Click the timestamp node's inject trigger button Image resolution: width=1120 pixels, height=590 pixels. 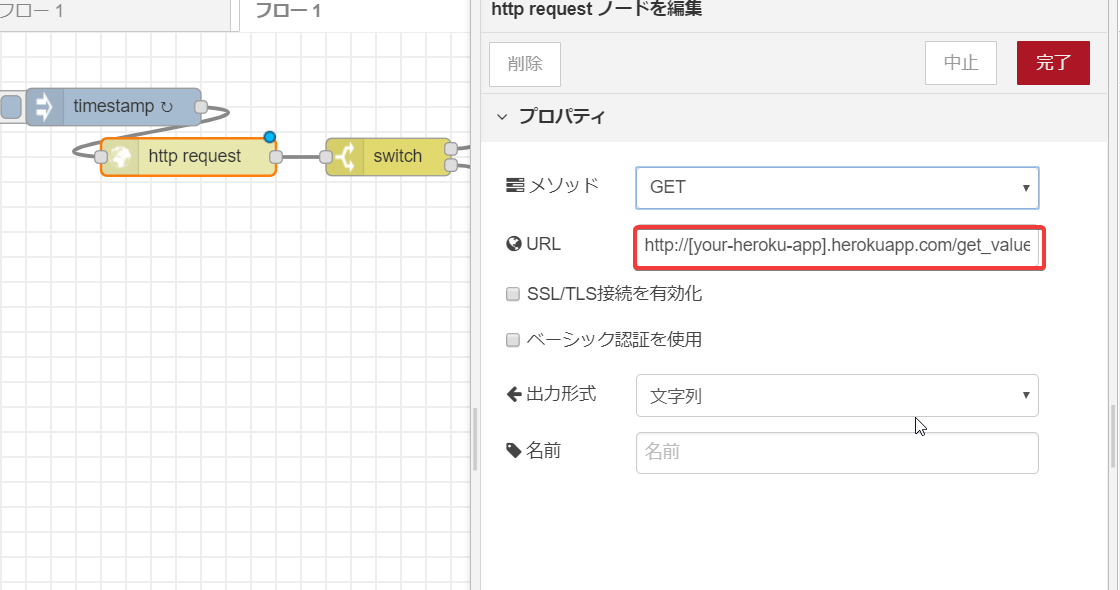click(x=10, y=107)
